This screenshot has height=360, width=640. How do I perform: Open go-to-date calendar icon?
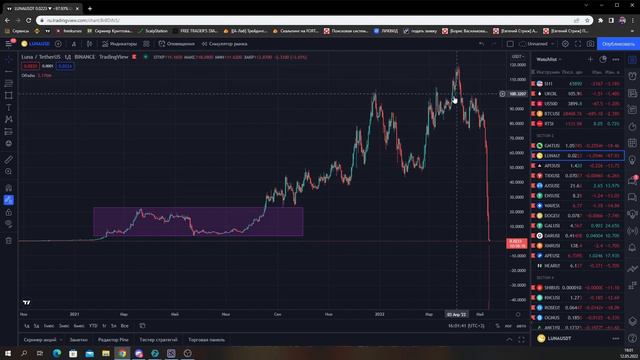pyautogui.click(x=142, y=326)
